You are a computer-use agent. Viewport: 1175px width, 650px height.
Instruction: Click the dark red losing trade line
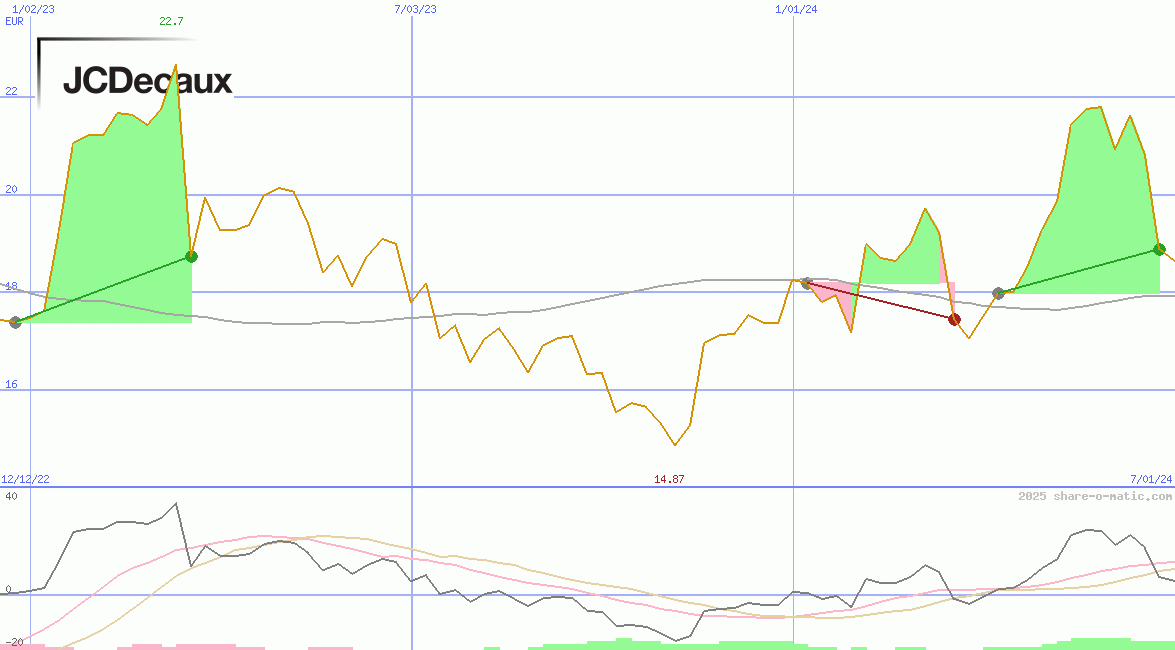point(880,301)
